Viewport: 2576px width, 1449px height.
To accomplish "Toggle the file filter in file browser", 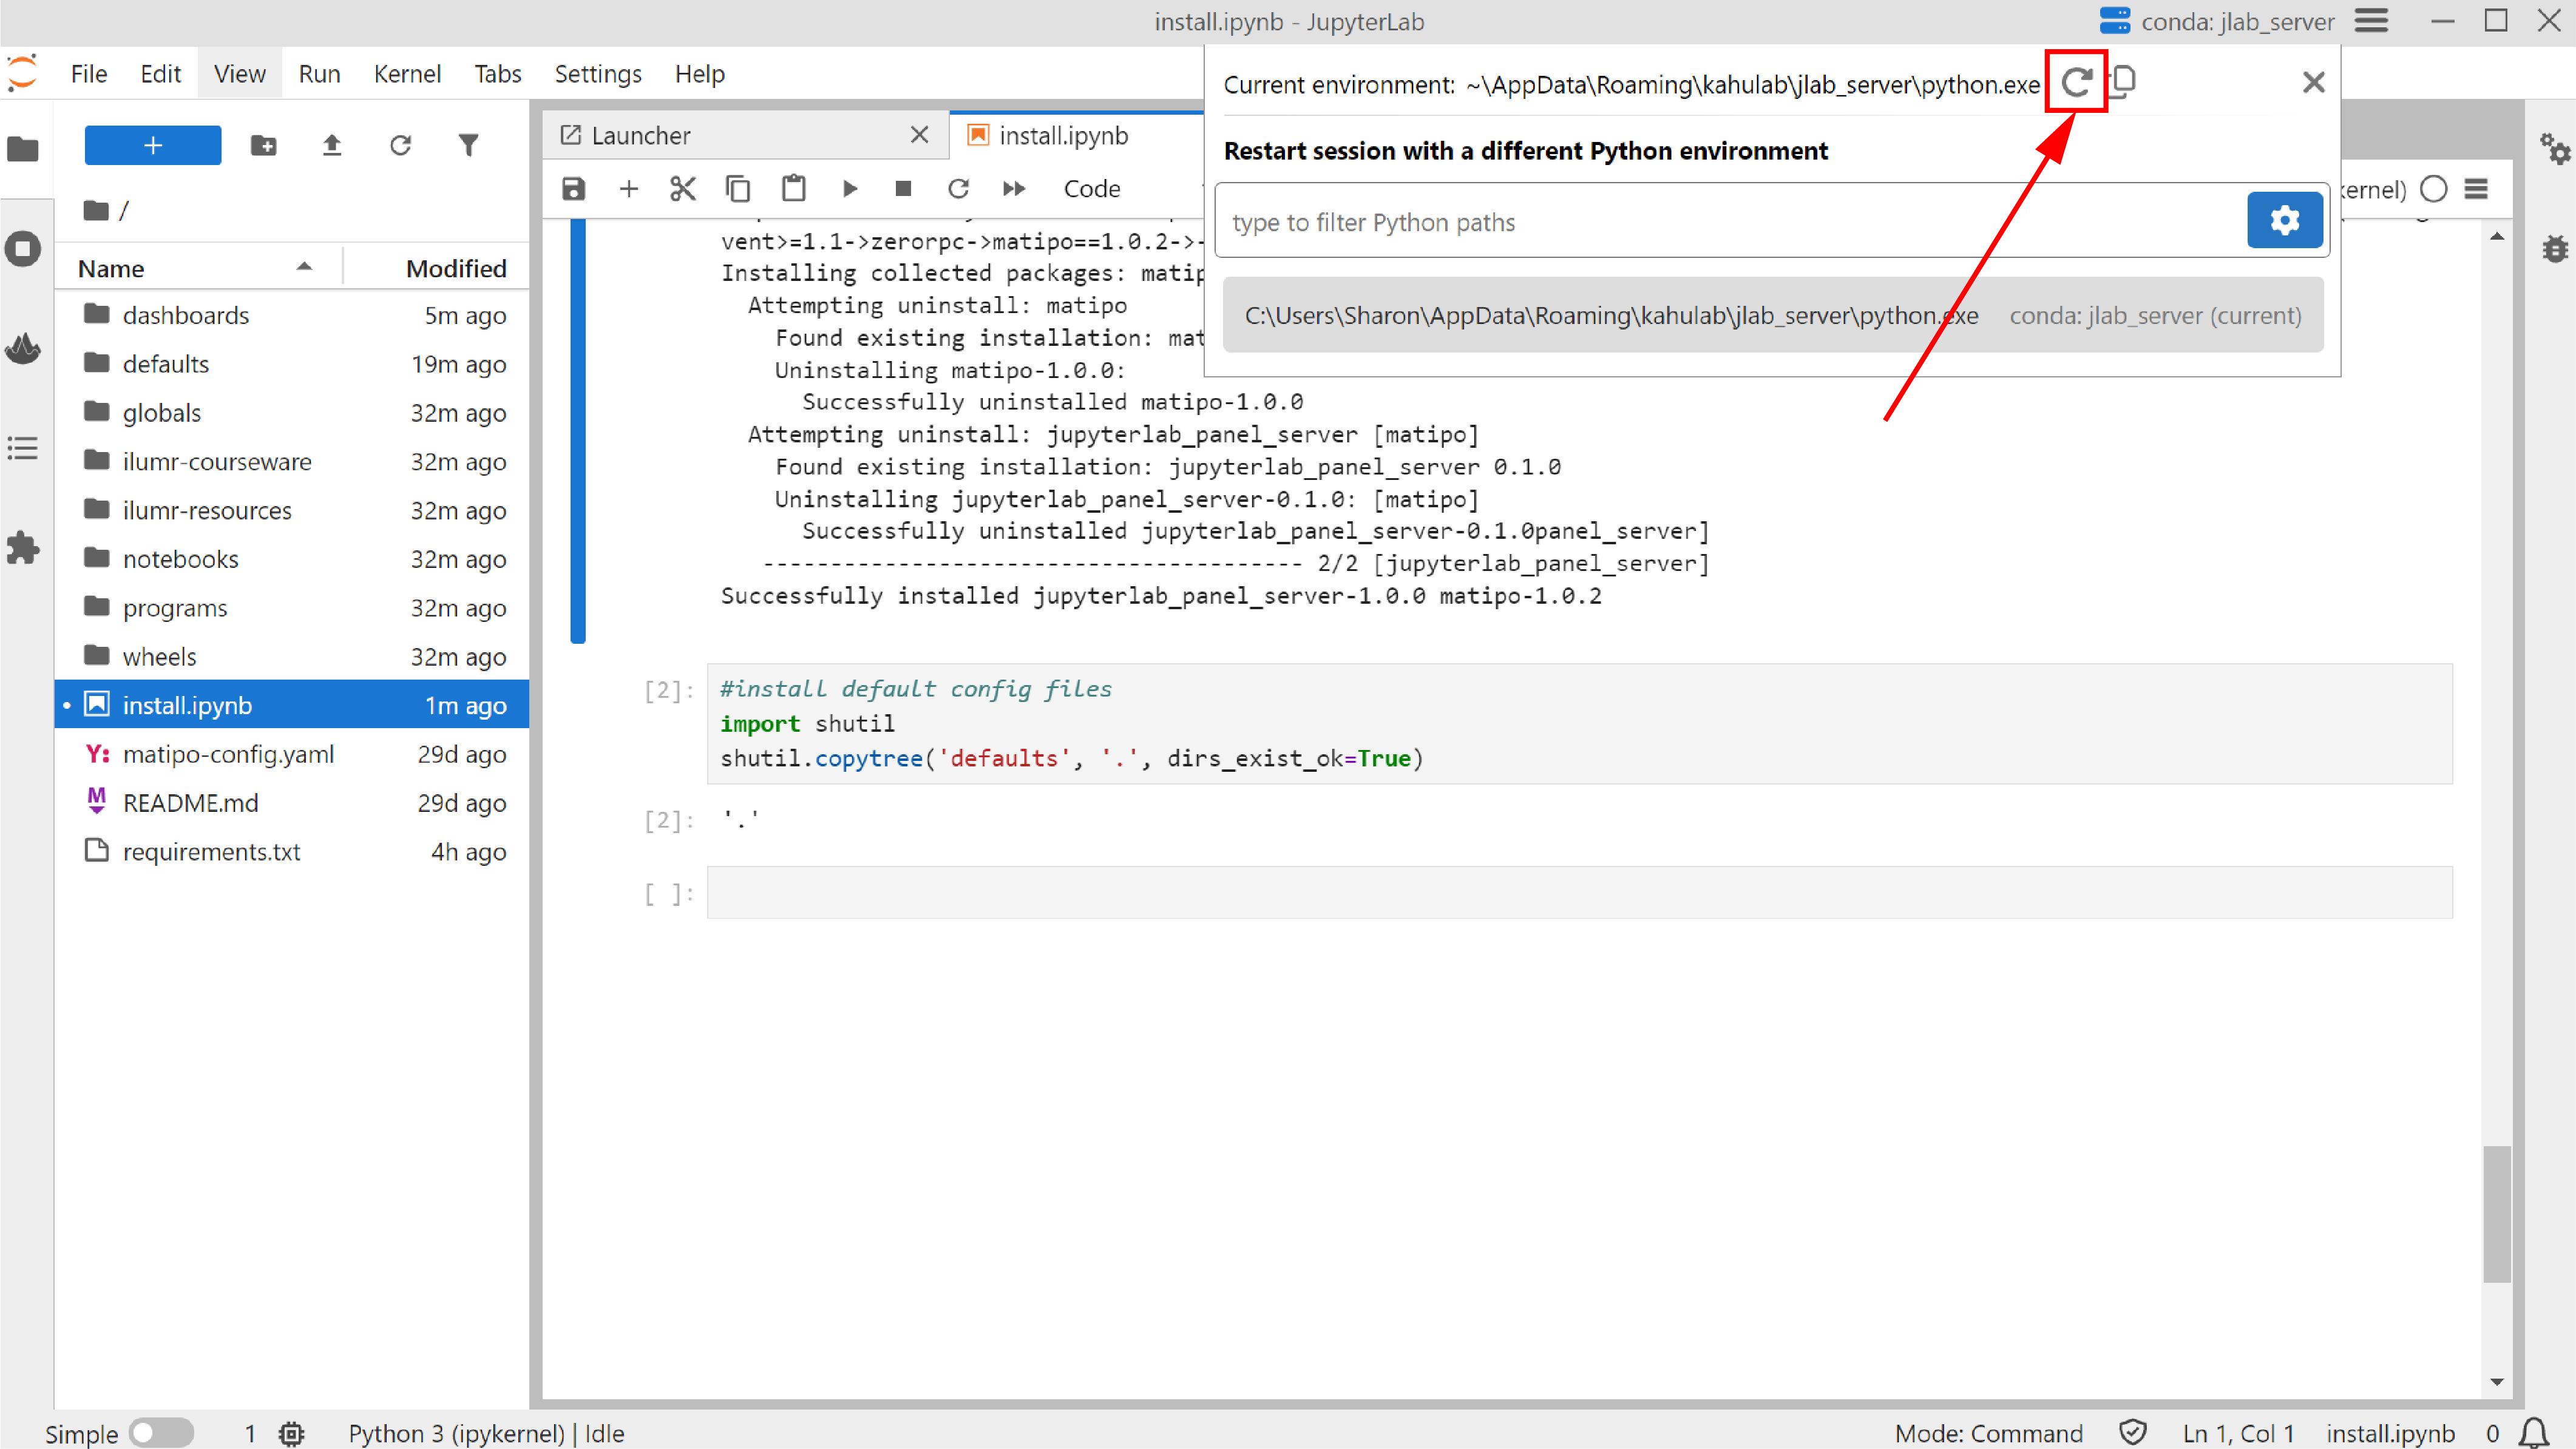I will (x=468, y=146).
